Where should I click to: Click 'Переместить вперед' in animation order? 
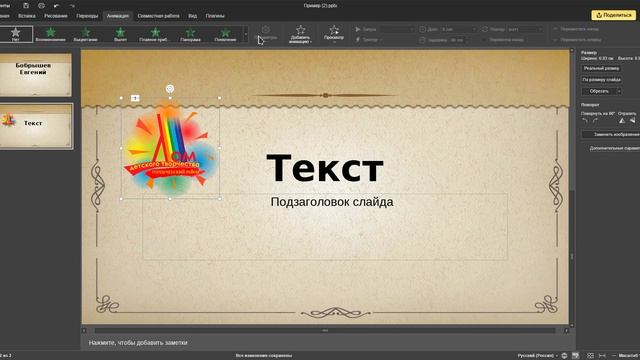(x=578, y=40)
